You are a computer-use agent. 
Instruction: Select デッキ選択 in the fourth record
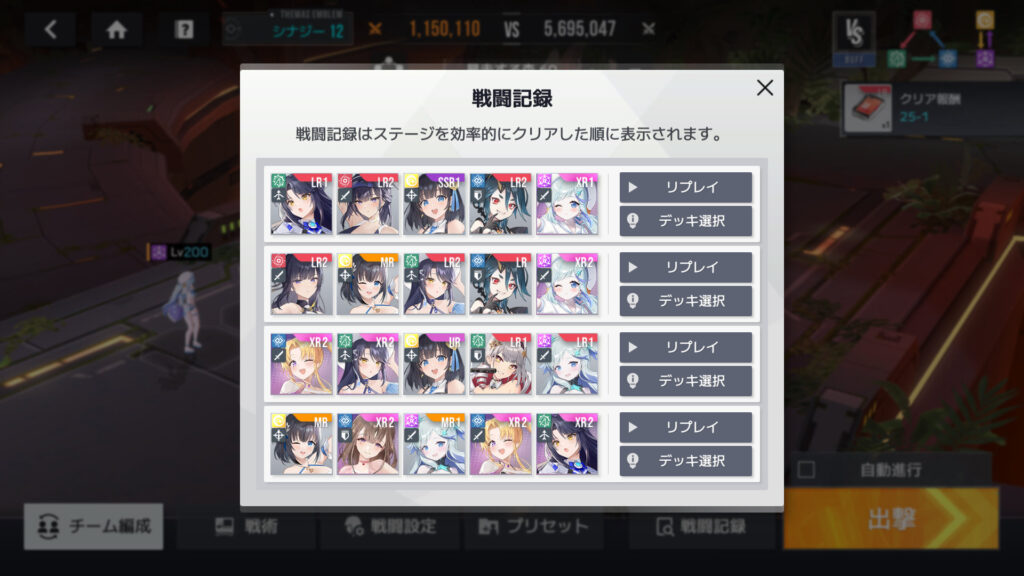[686, 460]
